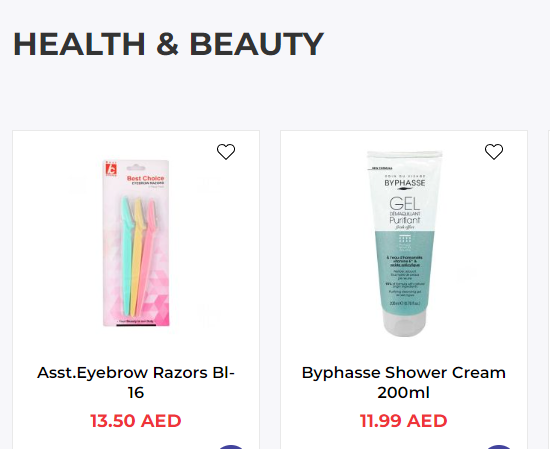550x449 pixels.
Task: Select partially visible third product card edge
Action: click(x=549, y=290)
